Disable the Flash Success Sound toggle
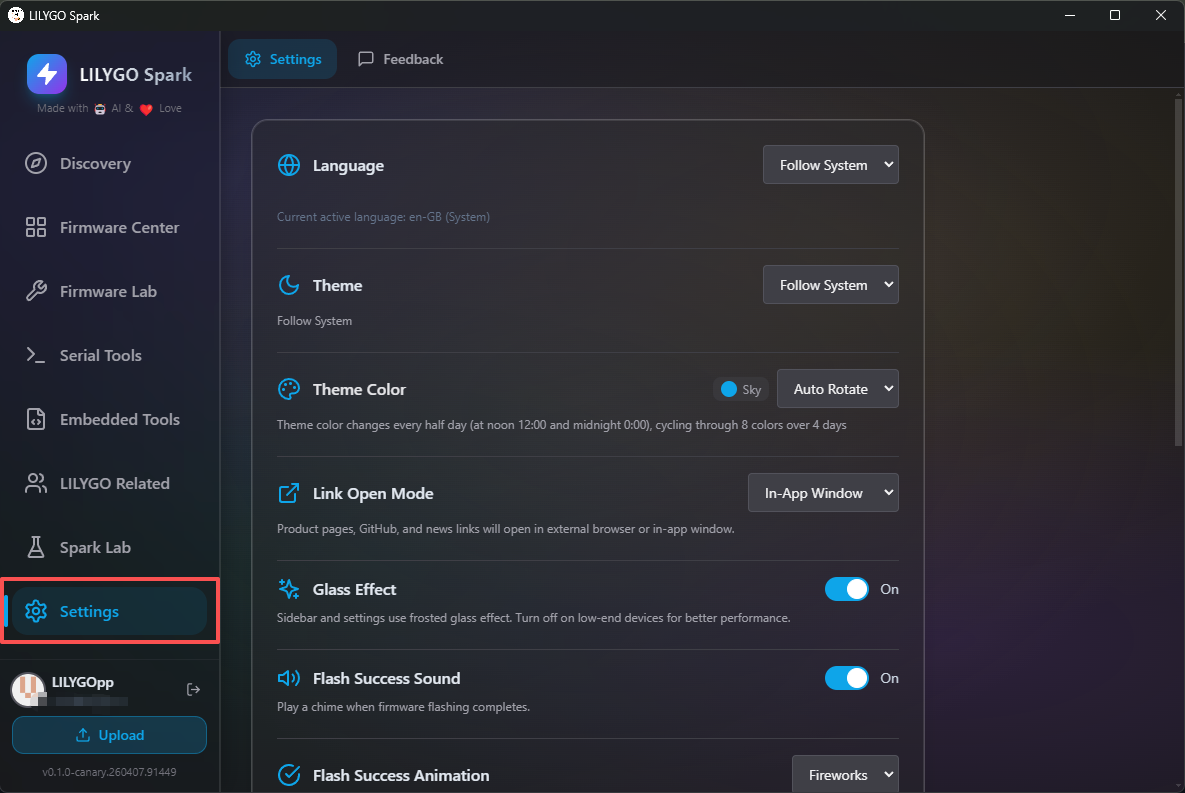 [x=846, y=679]
